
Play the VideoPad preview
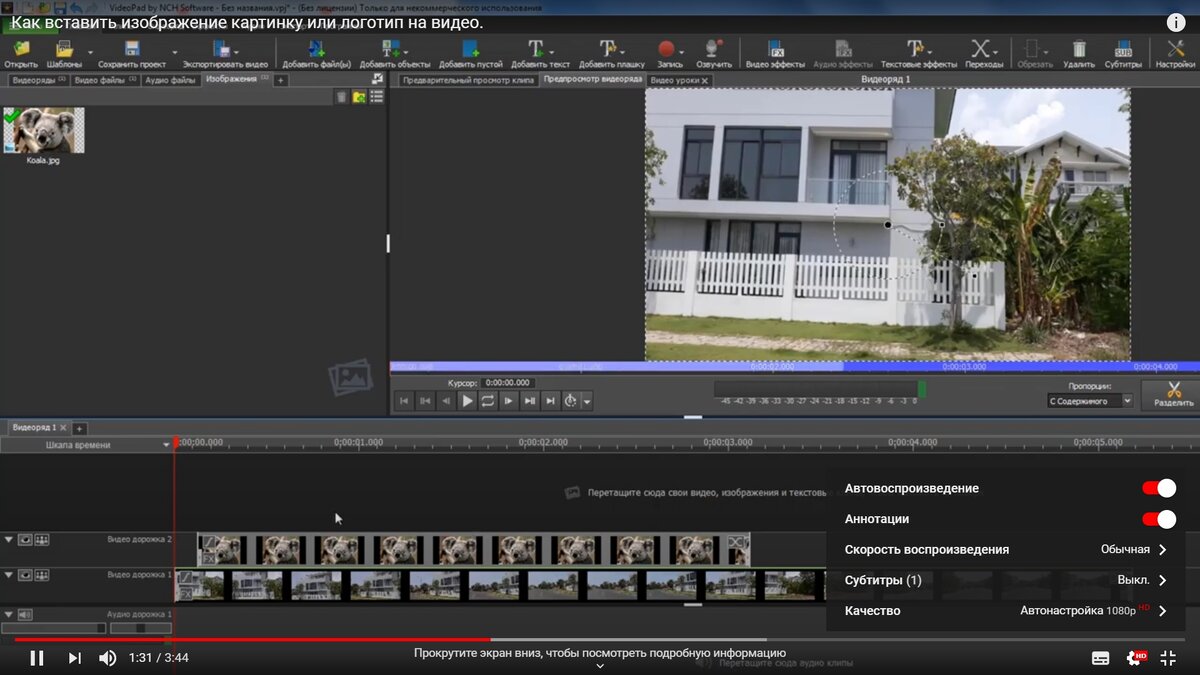coord(467,401)
